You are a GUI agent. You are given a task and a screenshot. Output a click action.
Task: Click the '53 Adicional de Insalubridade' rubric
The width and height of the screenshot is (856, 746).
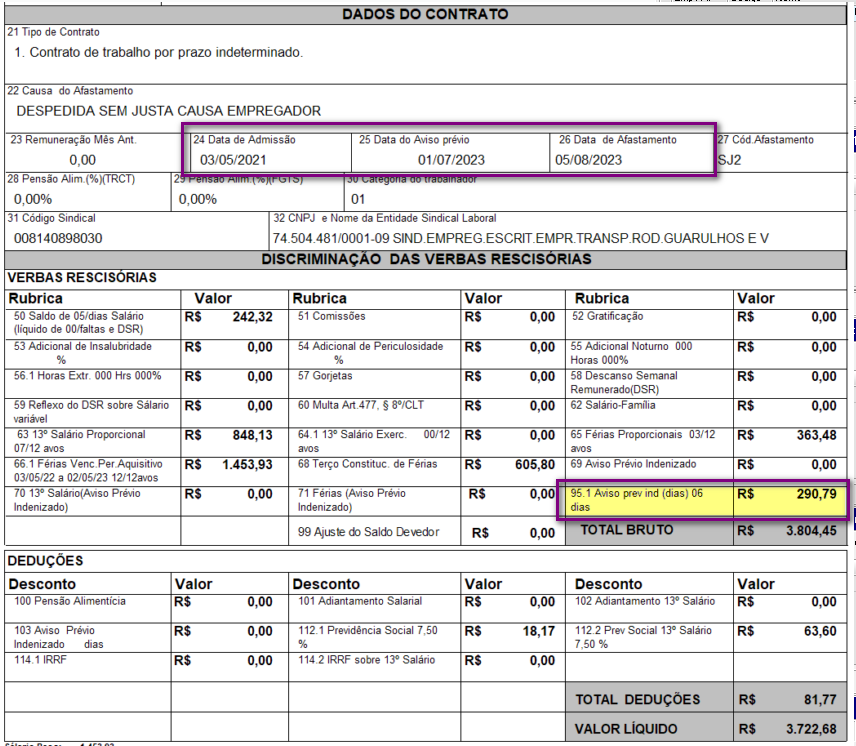pyautogui.click(x=82, y=353)
